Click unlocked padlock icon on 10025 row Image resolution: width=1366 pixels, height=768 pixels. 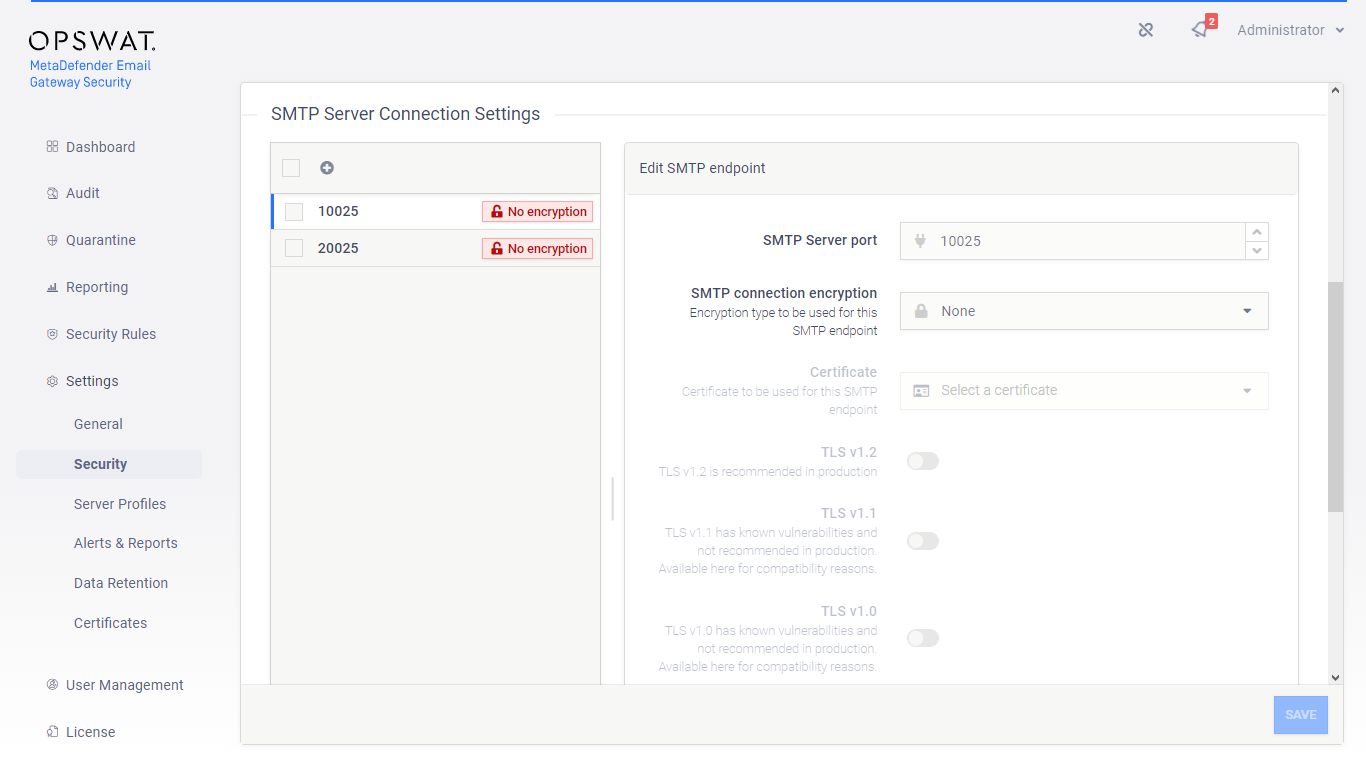tap(497, 212)
